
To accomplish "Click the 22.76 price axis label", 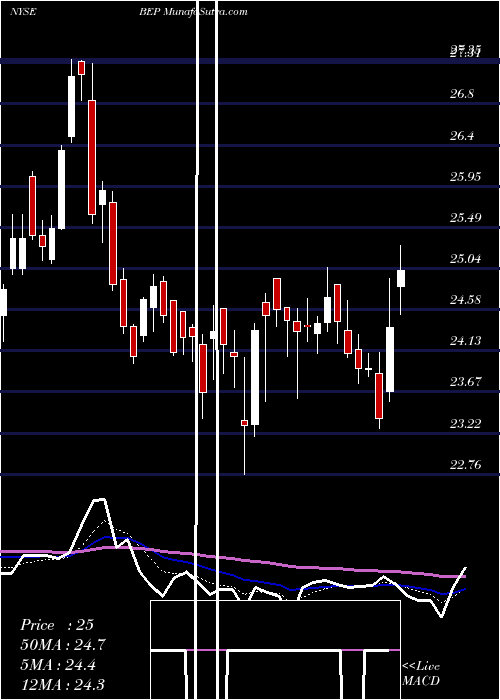I will (466, 465).
